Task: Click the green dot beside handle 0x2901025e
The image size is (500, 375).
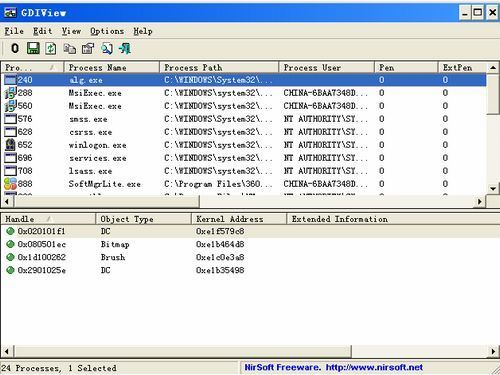Action: (10, 270)
